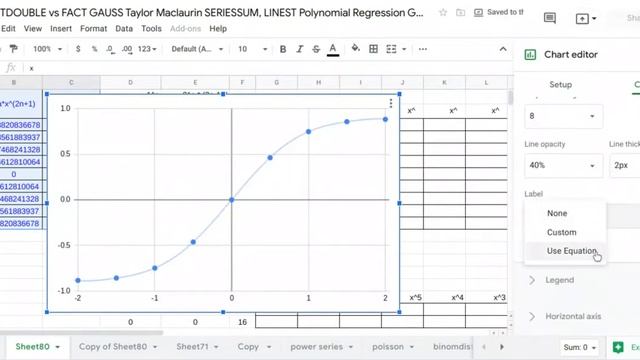The width and height of the screenshot is (640, 360).
Task: Show more toolbar options
Action: [423, 49]
